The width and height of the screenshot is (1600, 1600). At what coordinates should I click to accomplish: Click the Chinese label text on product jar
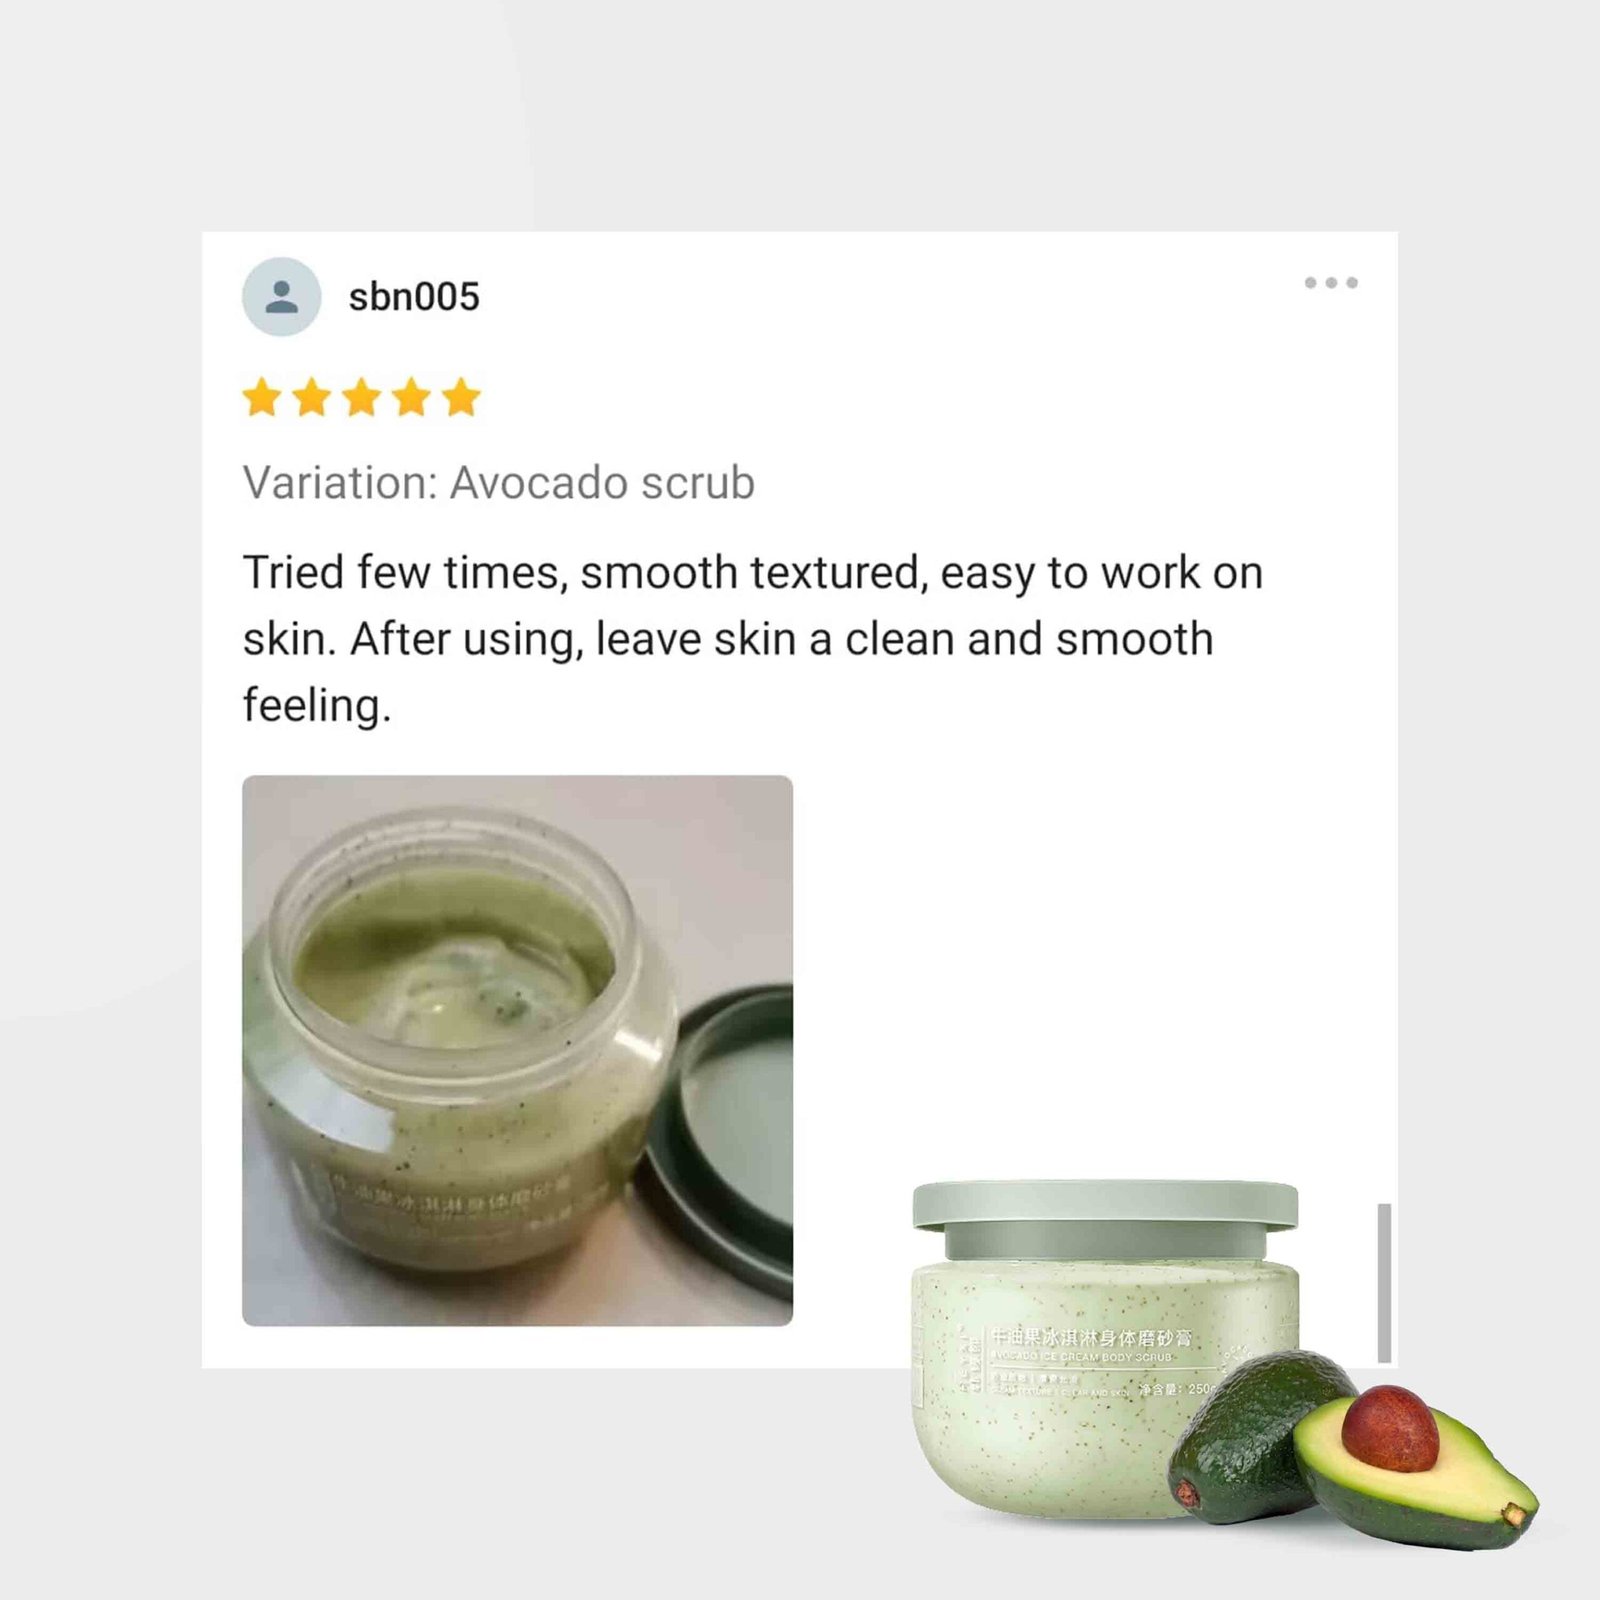[1090, 1337]
